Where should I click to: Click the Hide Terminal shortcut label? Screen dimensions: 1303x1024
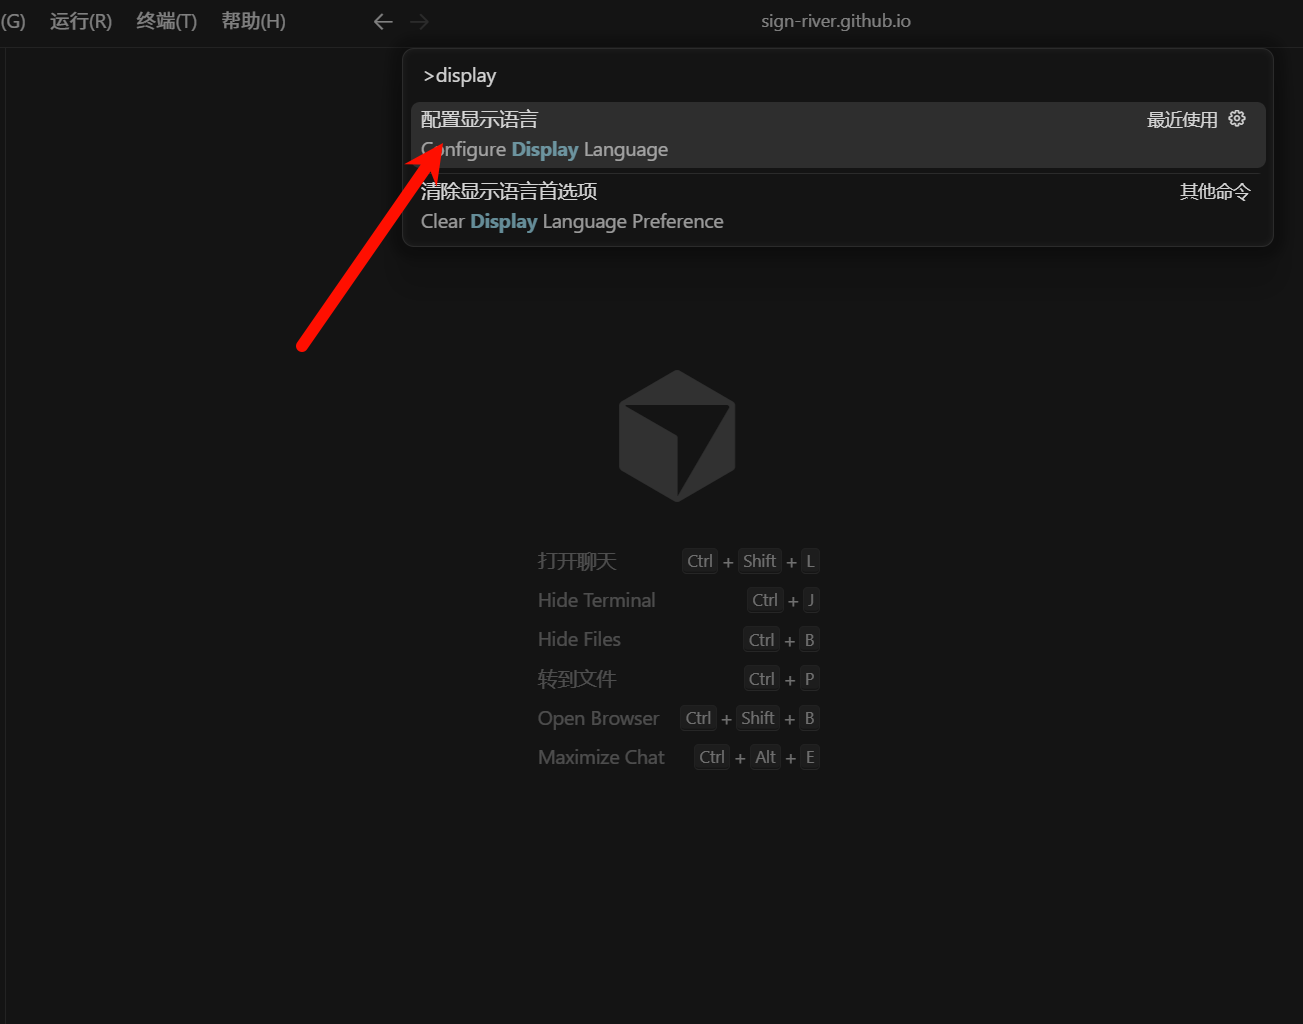tap(597, 600)
